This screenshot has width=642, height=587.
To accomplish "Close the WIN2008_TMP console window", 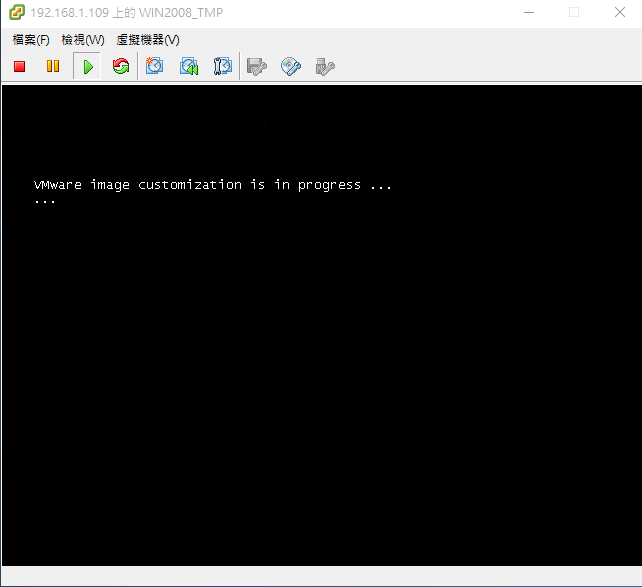I will coord(620,12).
